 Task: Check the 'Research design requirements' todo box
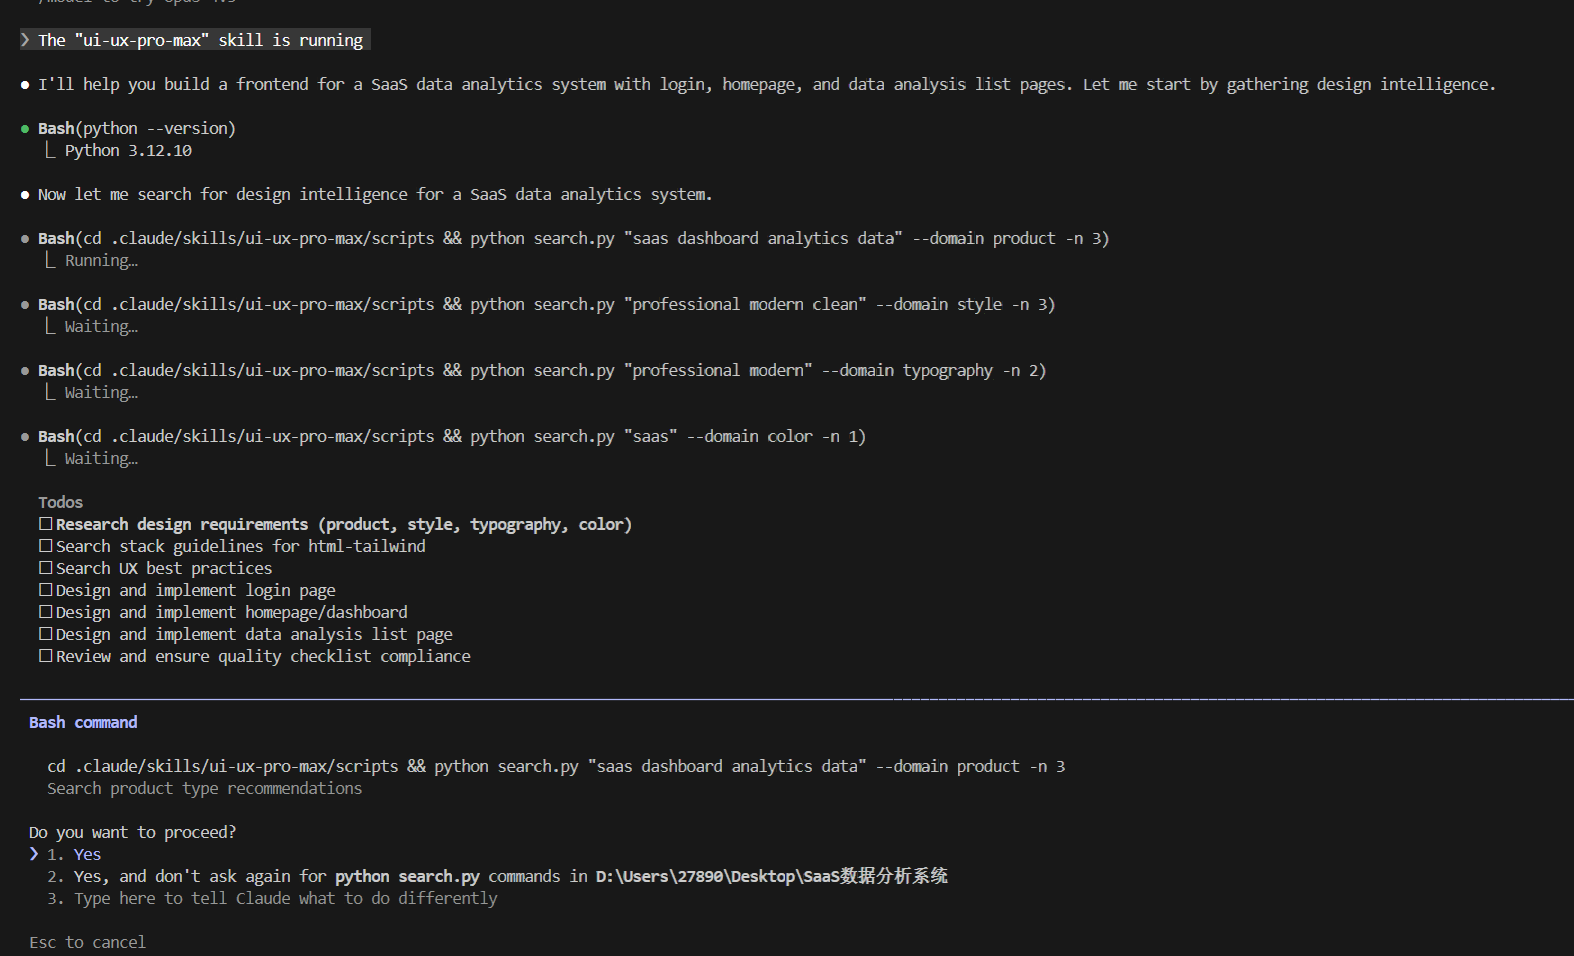(45, 524)
